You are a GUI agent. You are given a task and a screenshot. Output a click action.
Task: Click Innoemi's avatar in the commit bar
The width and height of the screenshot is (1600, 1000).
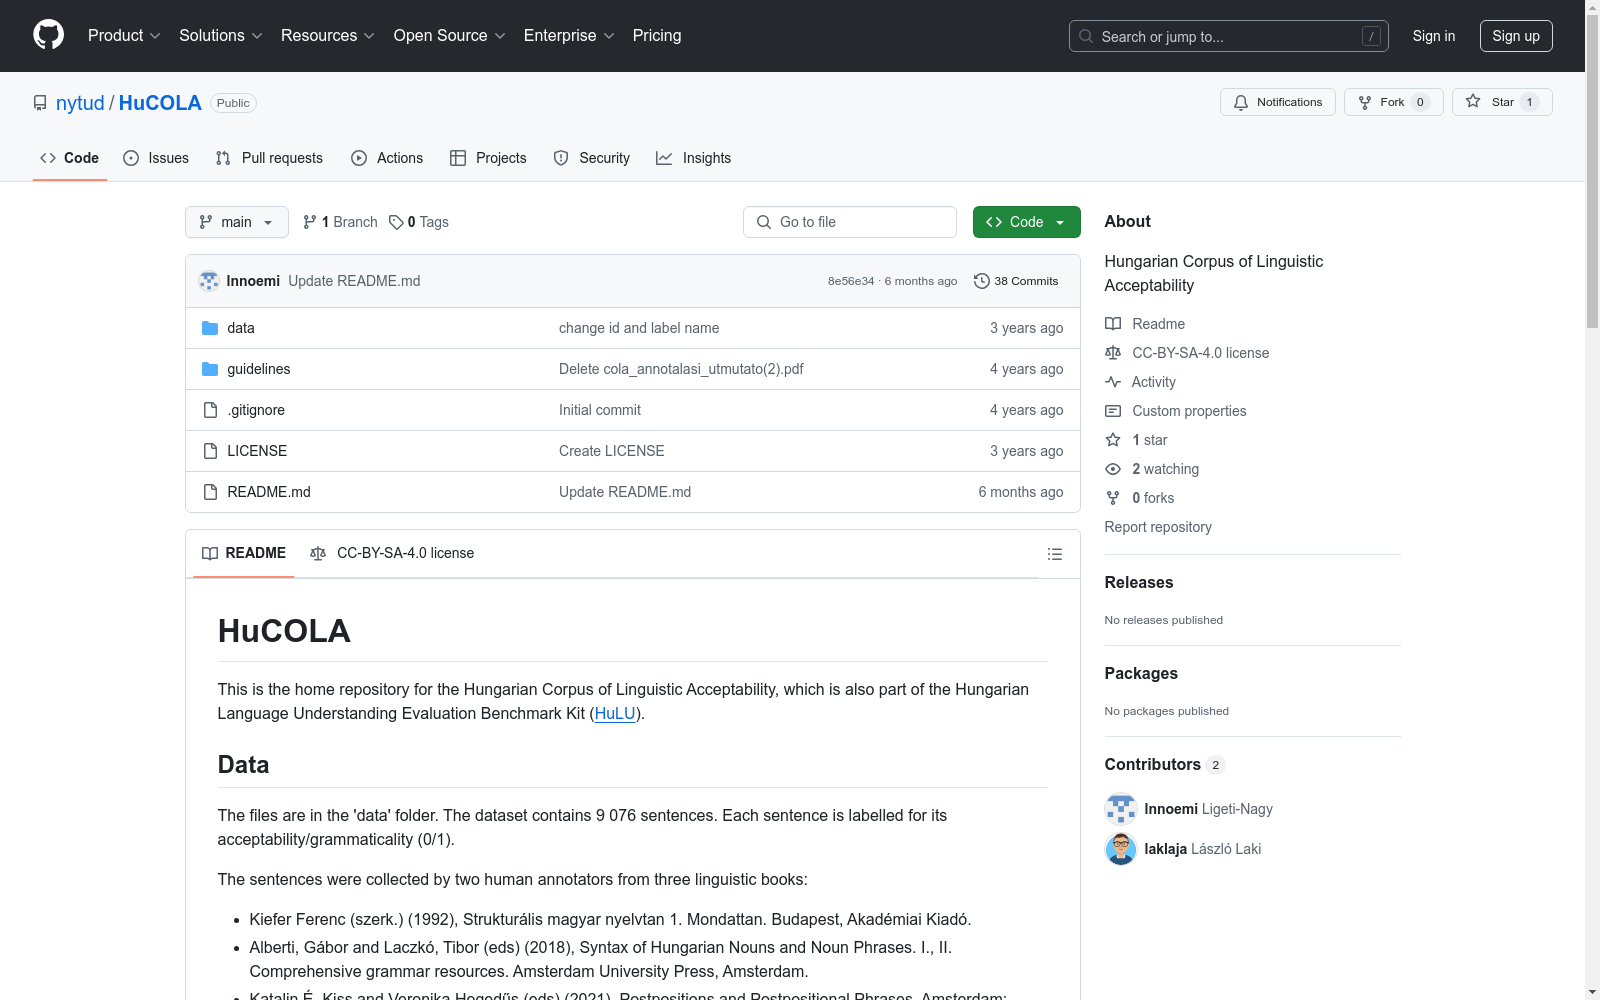209,281
